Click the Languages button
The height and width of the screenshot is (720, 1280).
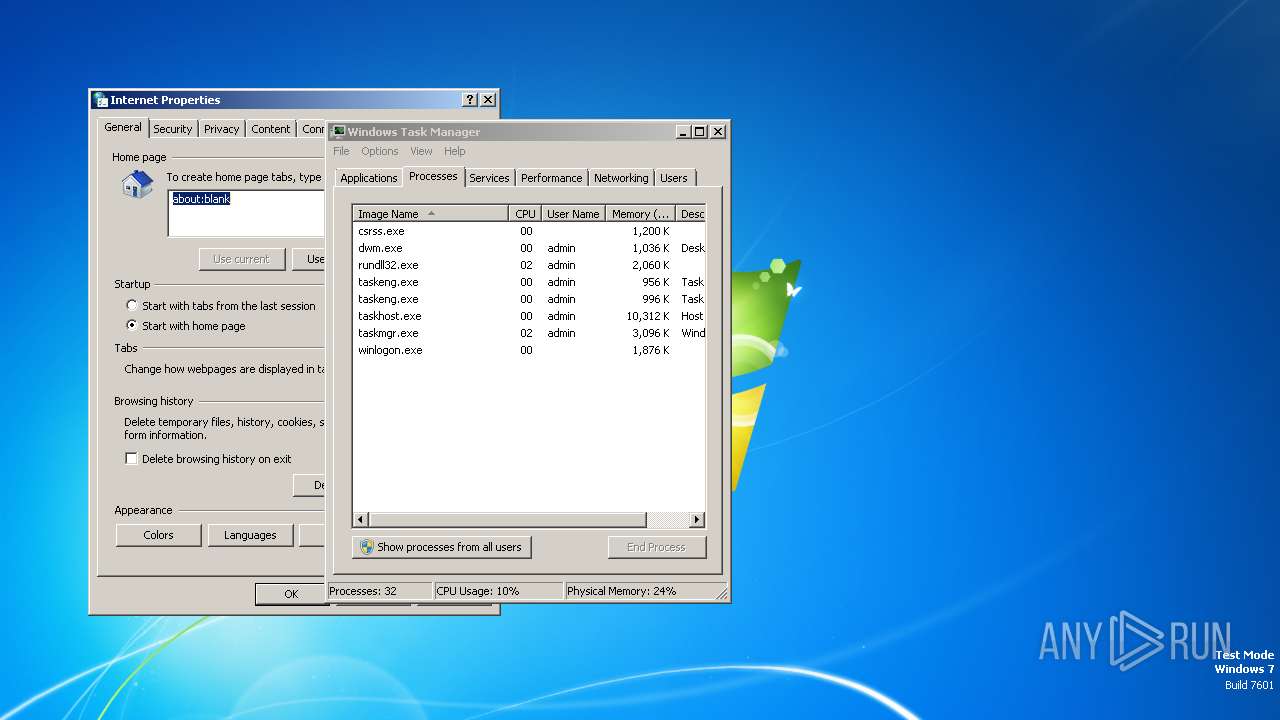(x=250, y=535)
